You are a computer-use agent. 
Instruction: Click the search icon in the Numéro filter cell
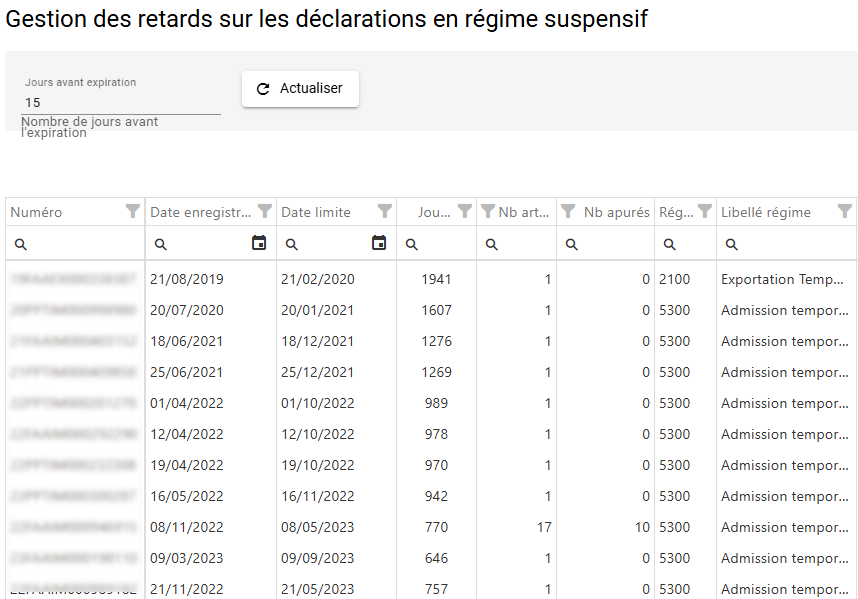coord(18,243)
